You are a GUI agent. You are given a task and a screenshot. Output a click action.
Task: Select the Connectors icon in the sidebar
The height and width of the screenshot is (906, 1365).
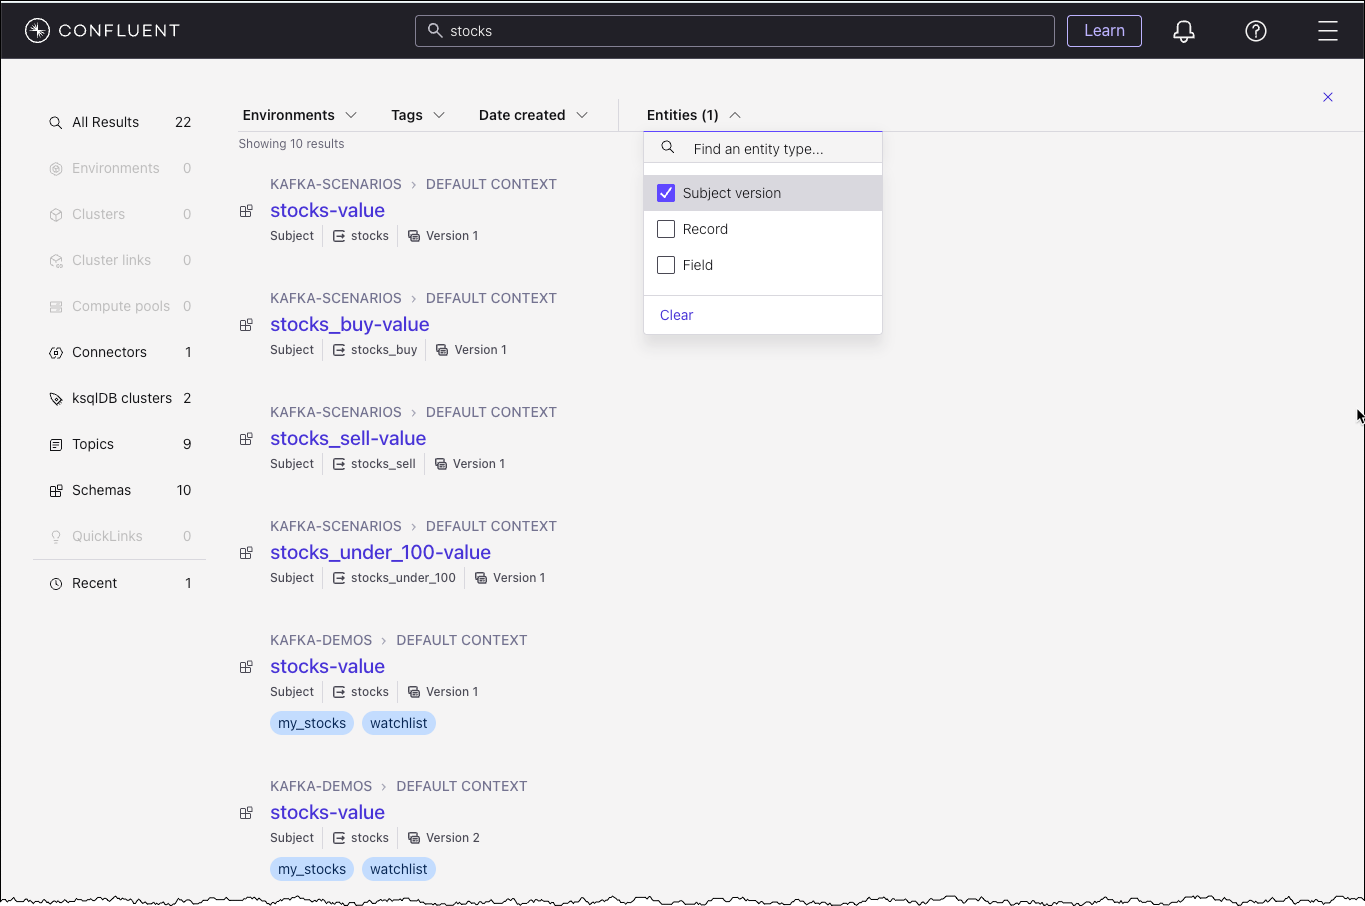(56, 352)
